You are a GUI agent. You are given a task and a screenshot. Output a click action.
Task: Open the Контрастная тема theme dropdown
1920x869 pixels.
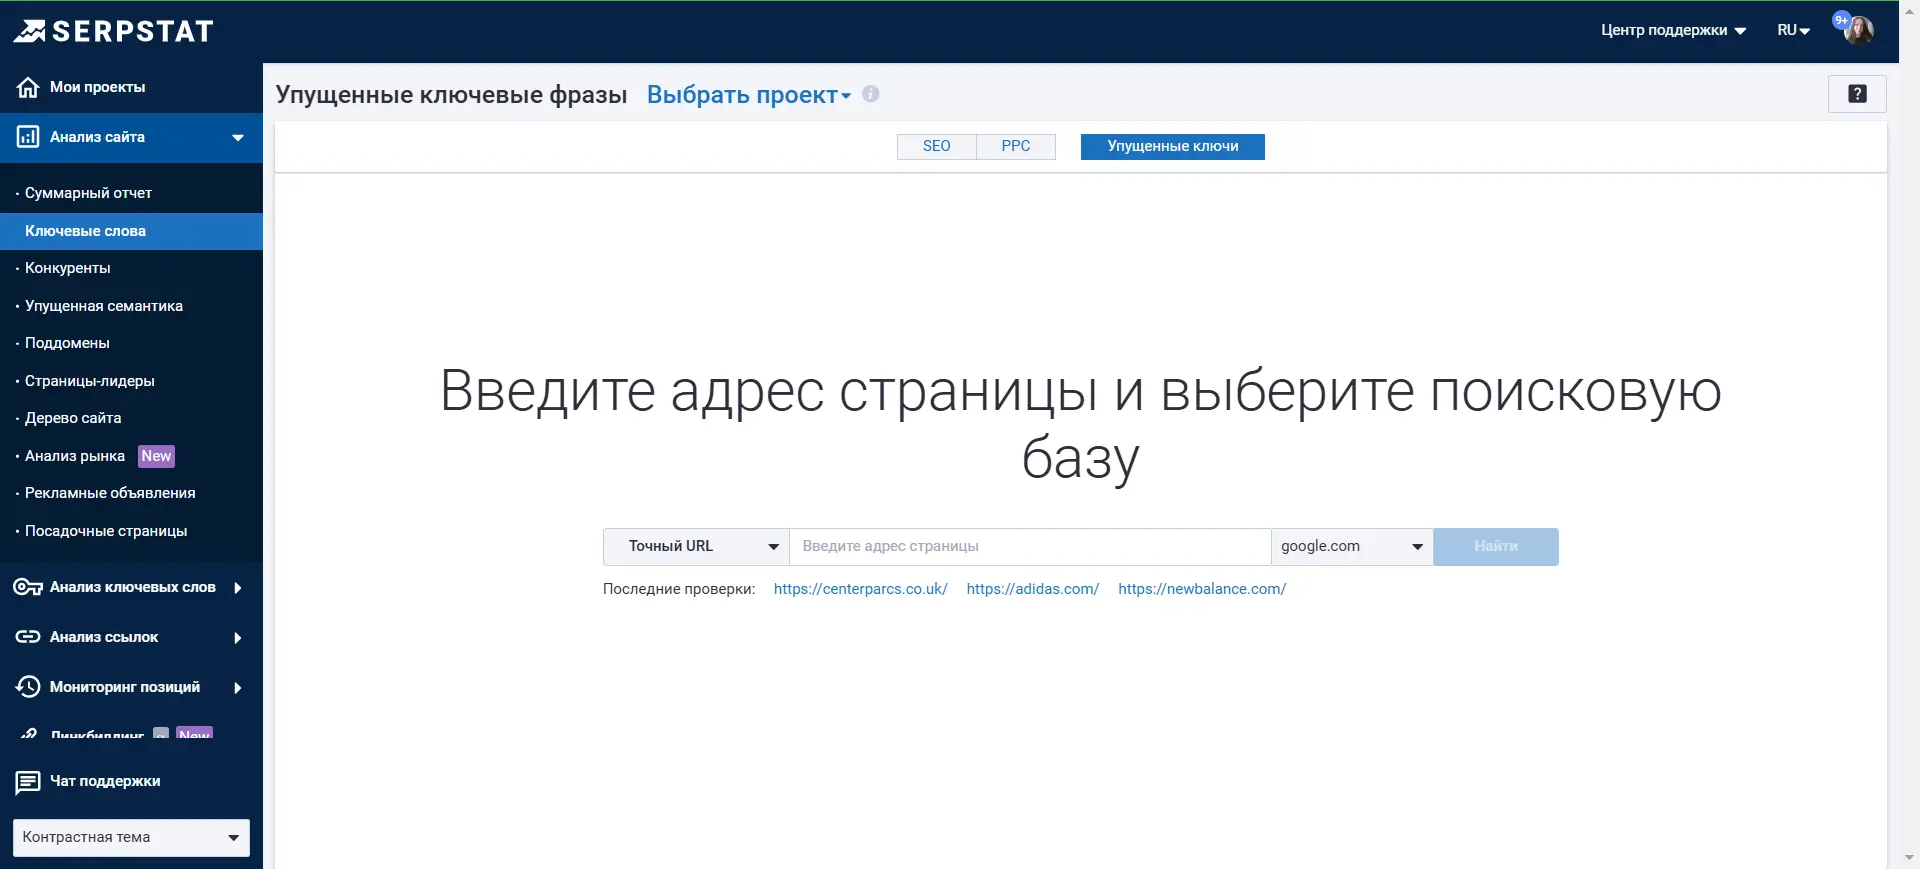[131, 838]
